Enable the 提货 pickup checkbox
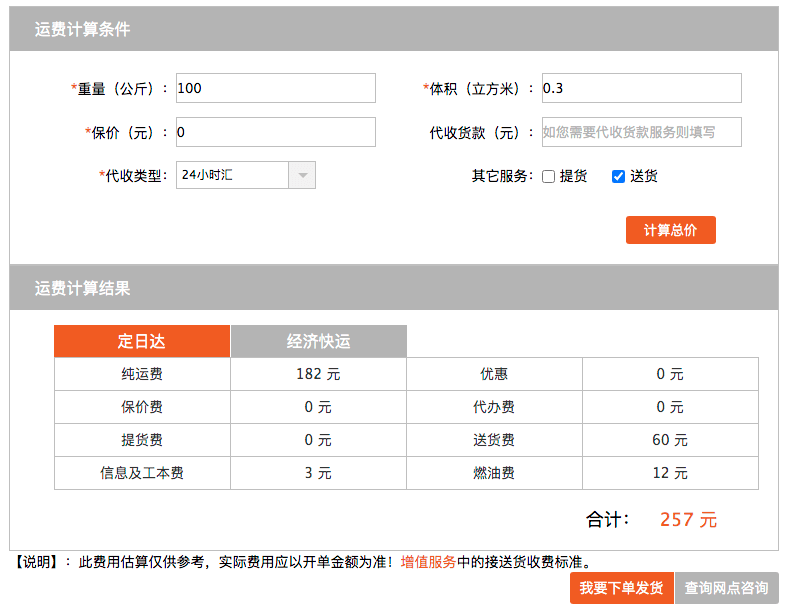 pyautogui.click(x=548, y=176)
